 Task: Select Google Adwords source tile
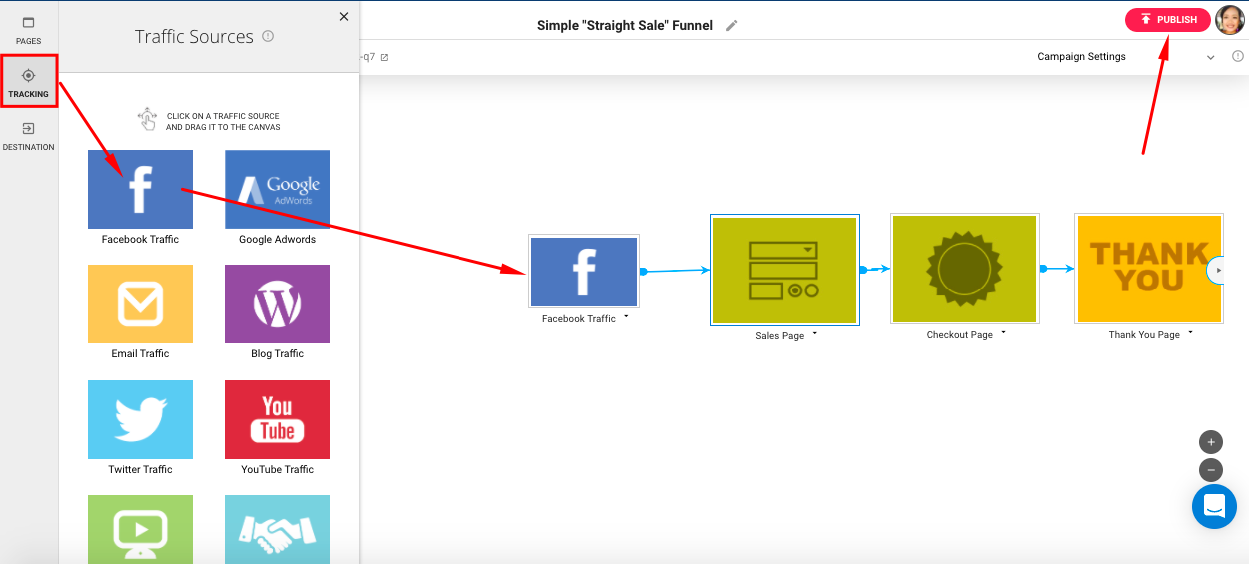[277, 190]
